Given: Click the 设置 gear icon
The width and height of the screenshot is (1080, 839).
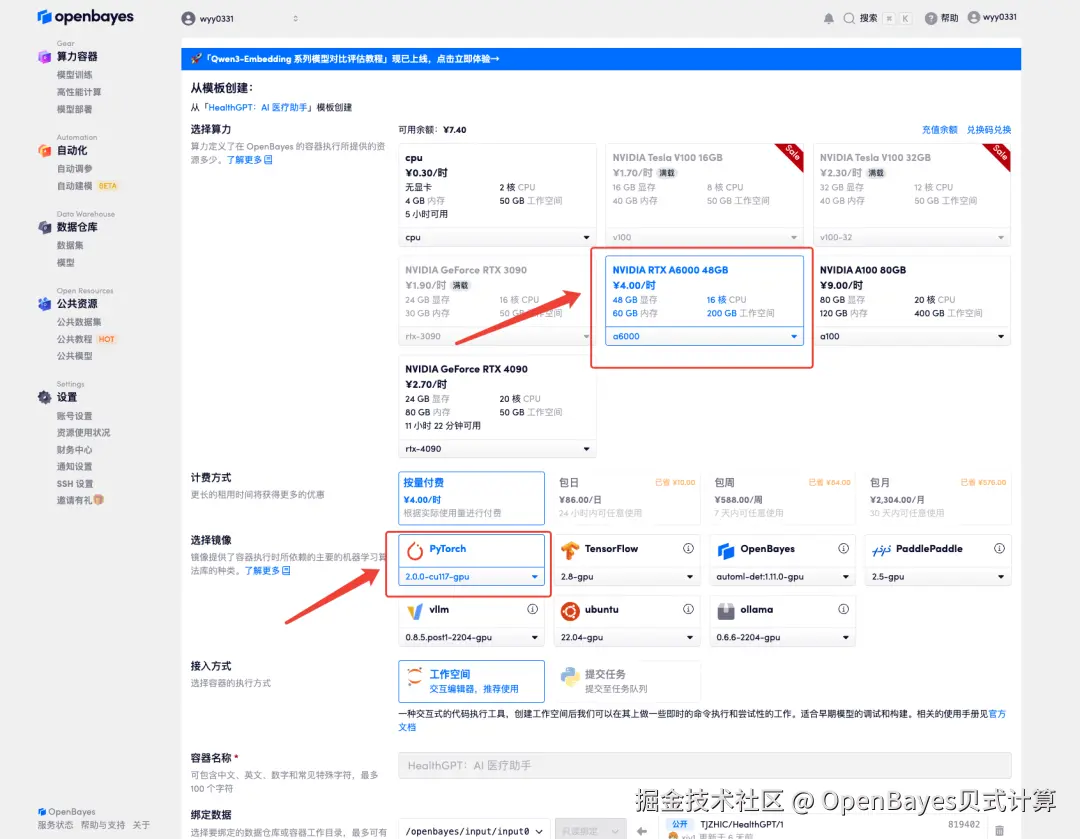Looking at the screenshot, I should click(44, 397).
